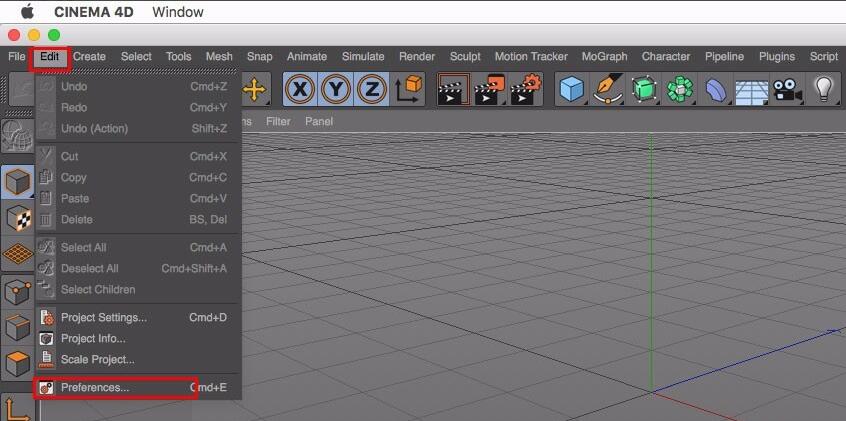
Task: Open the Tools menu
Action: pyautogui.click(x=179, y=57)
